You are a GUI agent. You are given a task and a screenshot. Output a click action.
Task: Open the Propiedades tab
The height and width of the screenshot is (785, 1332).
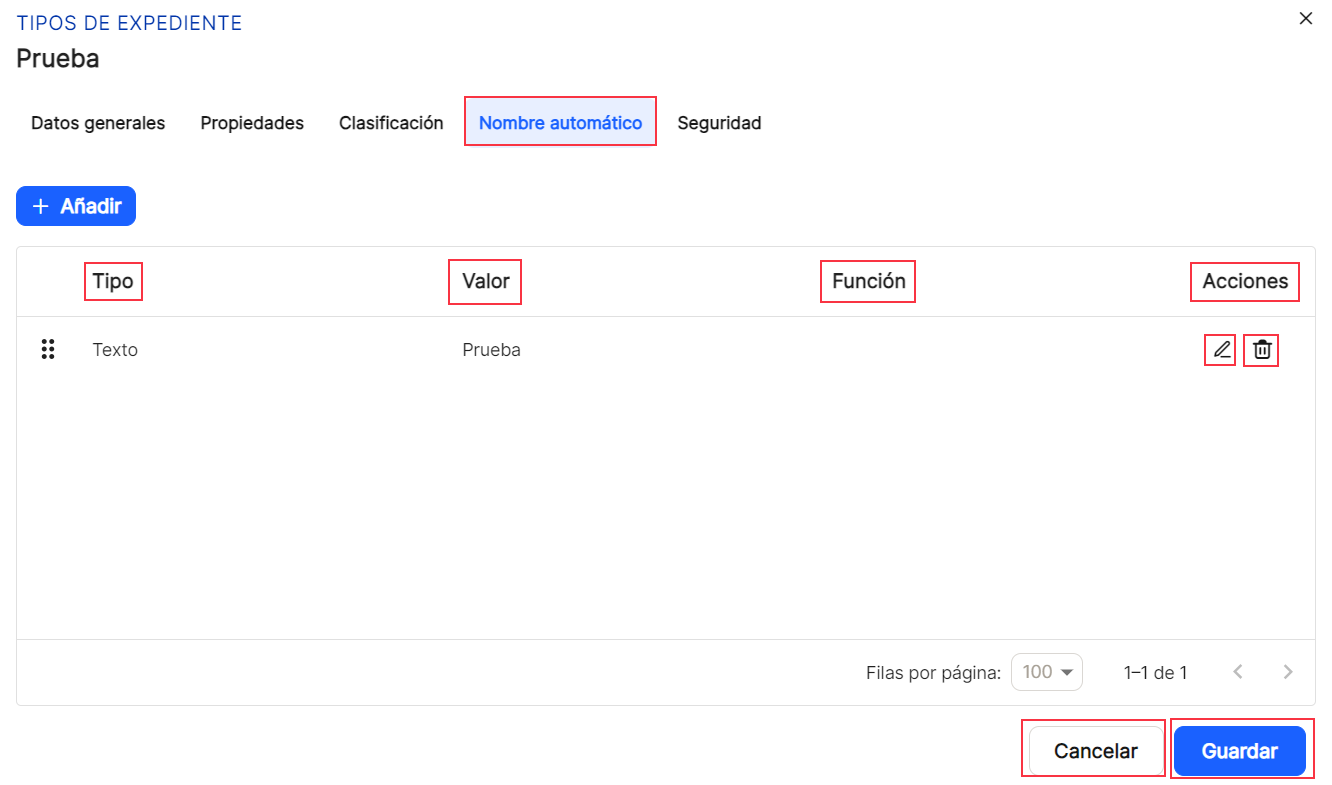click(x=252, y=123)
